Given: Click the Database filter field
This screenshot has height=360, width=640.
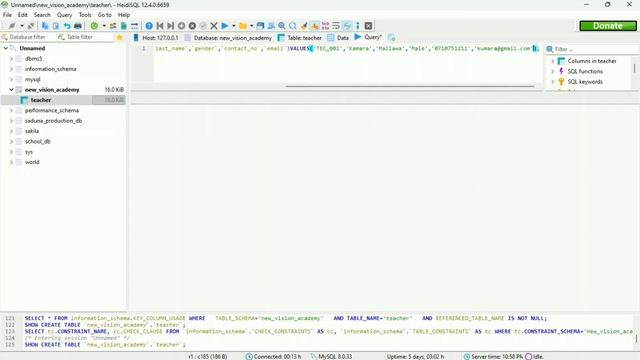Looking at the screenshot, I should pyautogui.click(x=28, y=37).
